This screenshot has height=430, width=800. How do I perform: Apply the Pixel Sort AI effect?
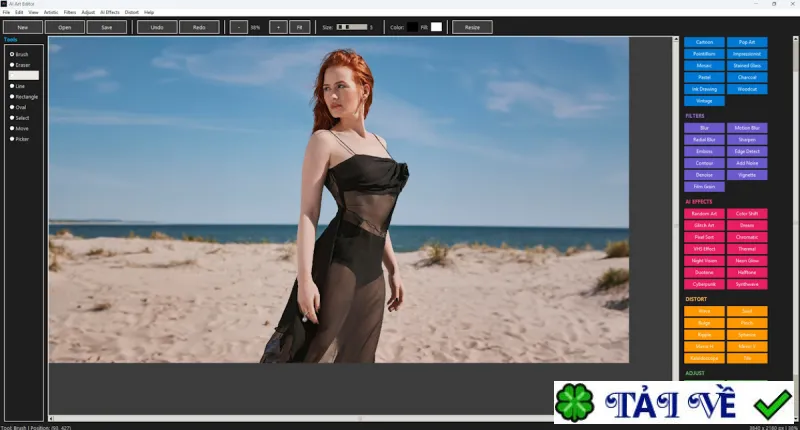[704, 237]
